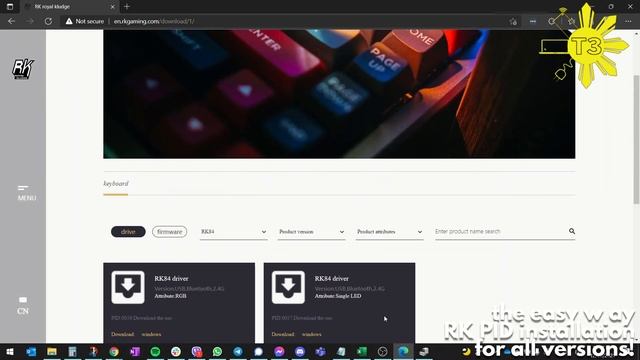Open File Explorer from the taskbar
Image resolution: width=640 pixels, height=360 pixels.
(52, 351)
